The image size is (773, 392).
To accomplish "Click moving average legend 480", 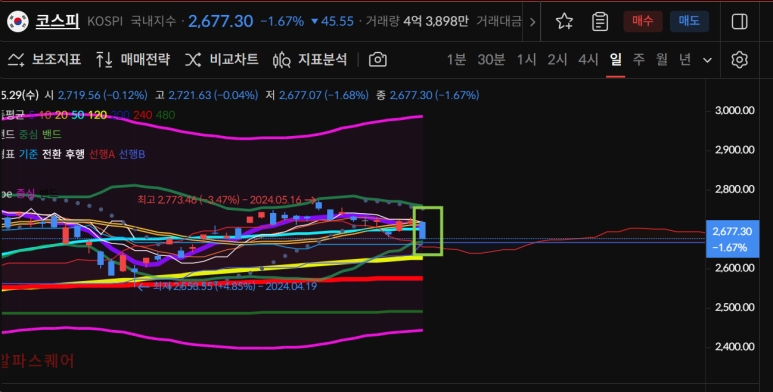I will pyautogui.click(x=165, y=115).
